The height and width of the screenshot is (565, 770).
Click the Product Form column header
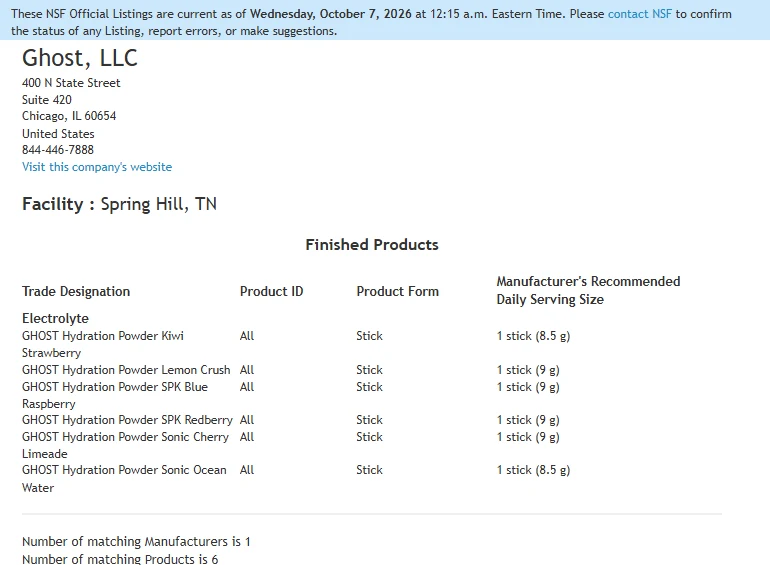point(397,292)
